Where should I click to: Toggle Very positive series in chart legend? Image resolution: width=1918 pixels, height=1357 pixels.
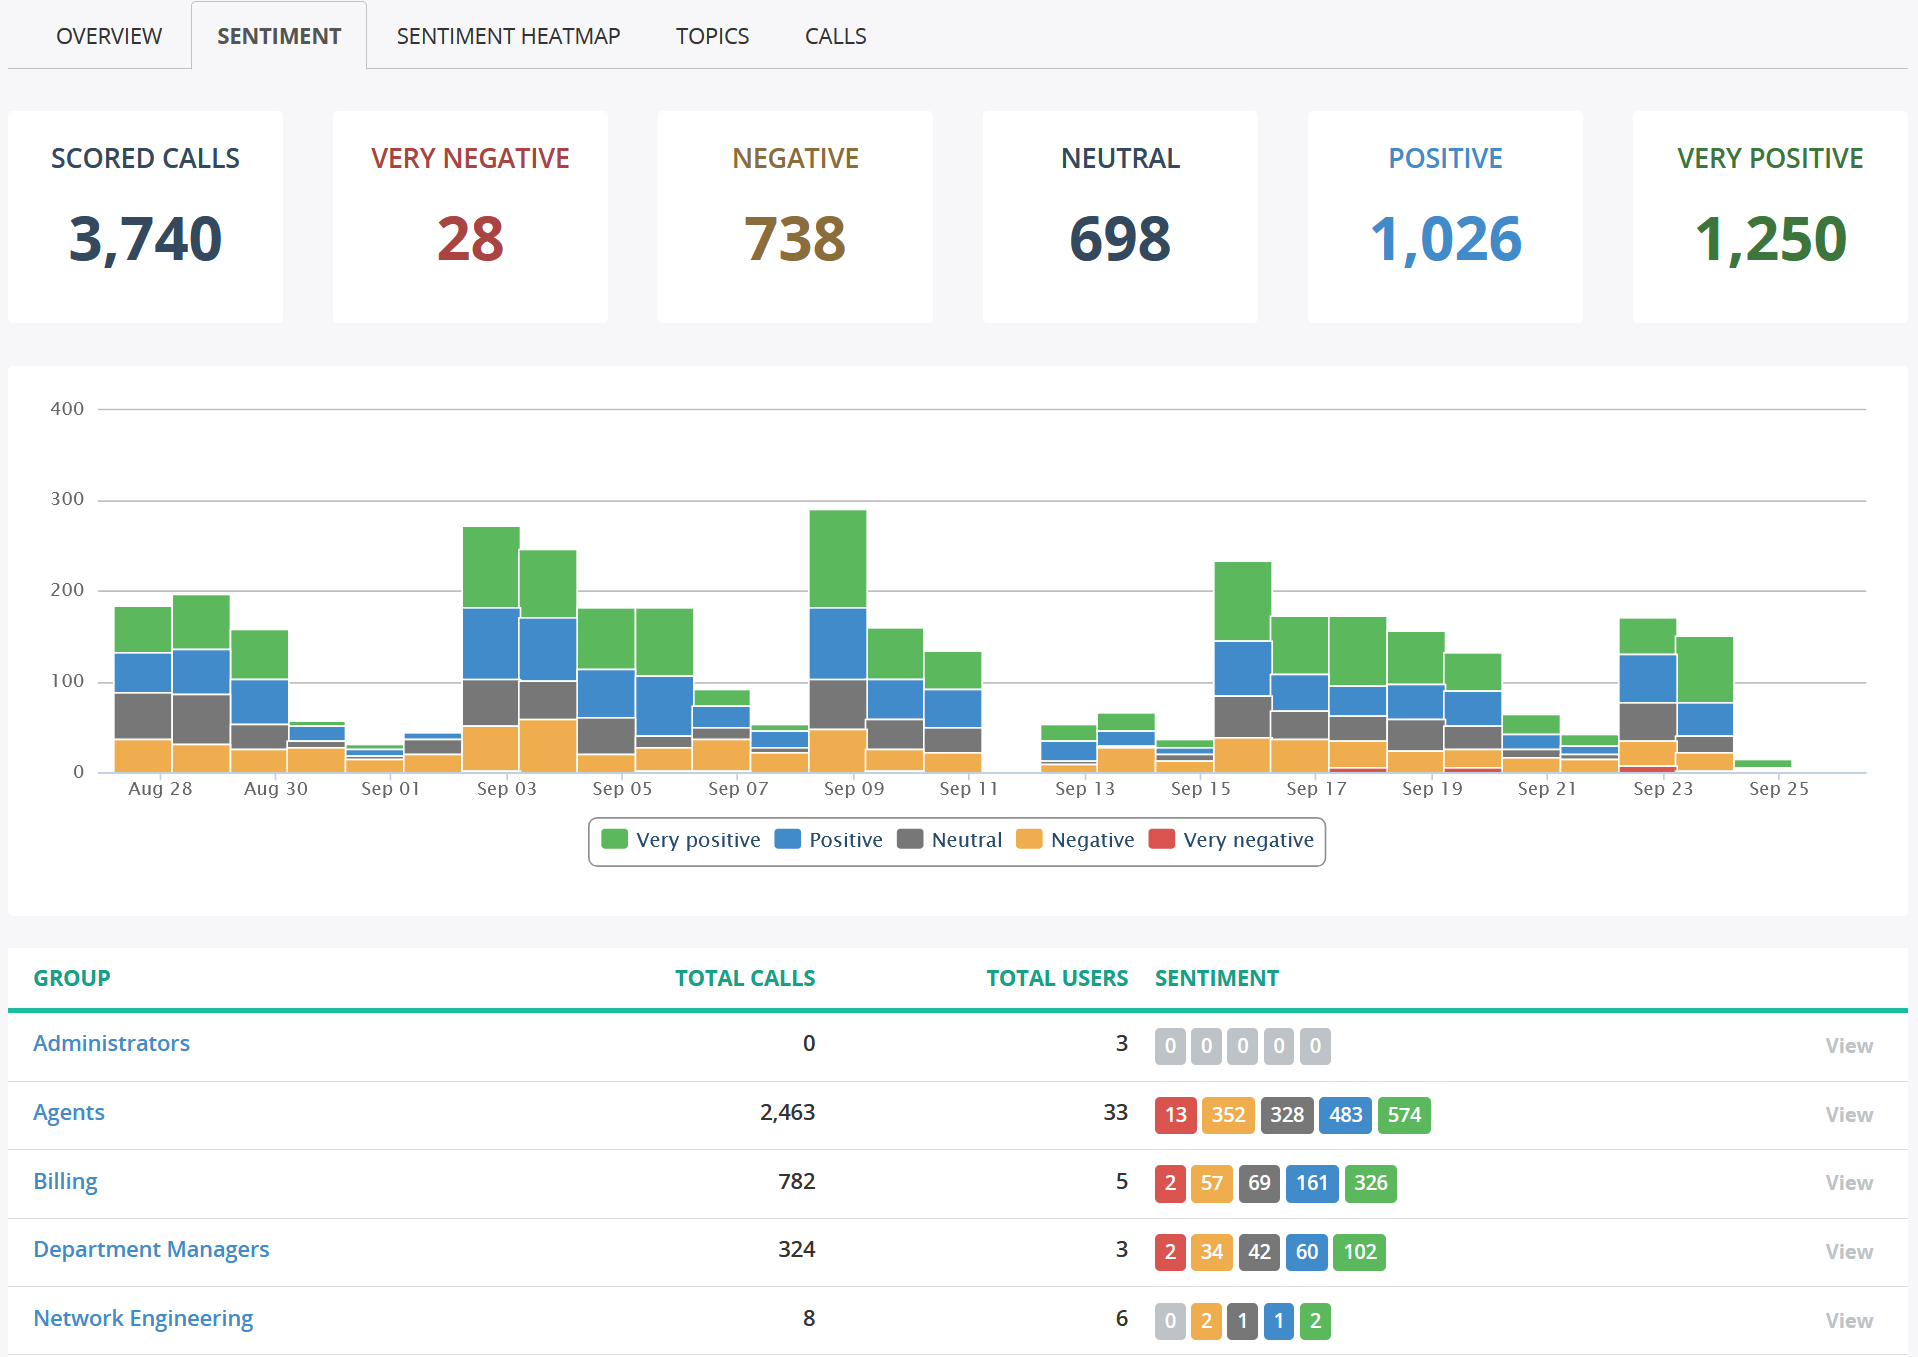coord(681,840)
